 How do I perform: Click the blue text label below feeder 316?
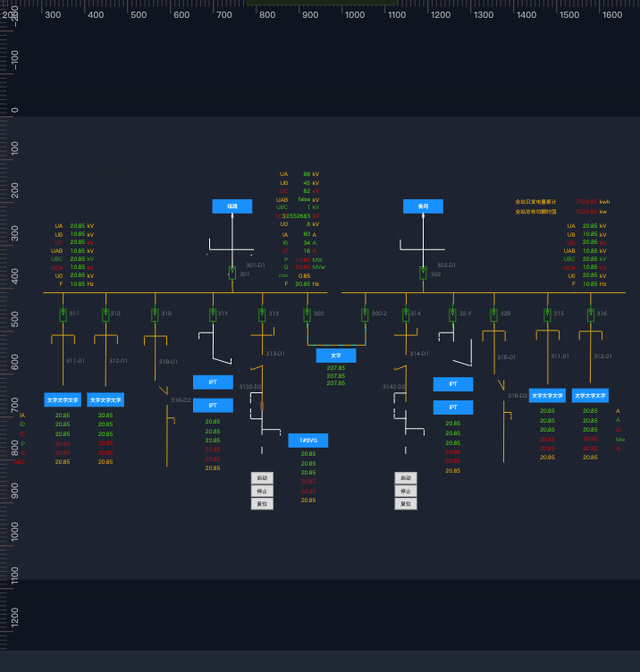pos(590,396)
